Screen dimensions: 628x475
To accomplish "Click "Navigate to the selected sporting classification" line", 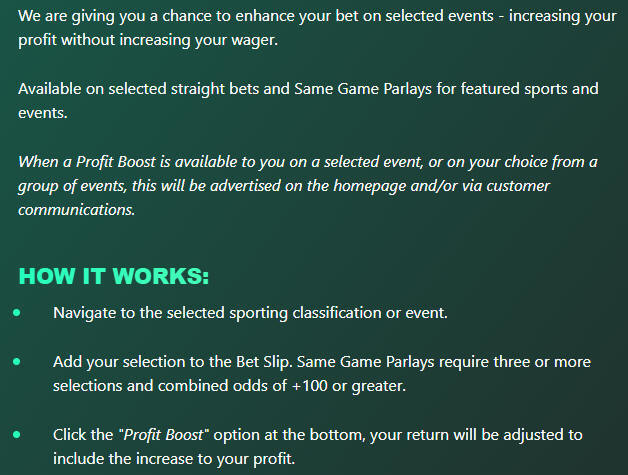I will [250, 313].
